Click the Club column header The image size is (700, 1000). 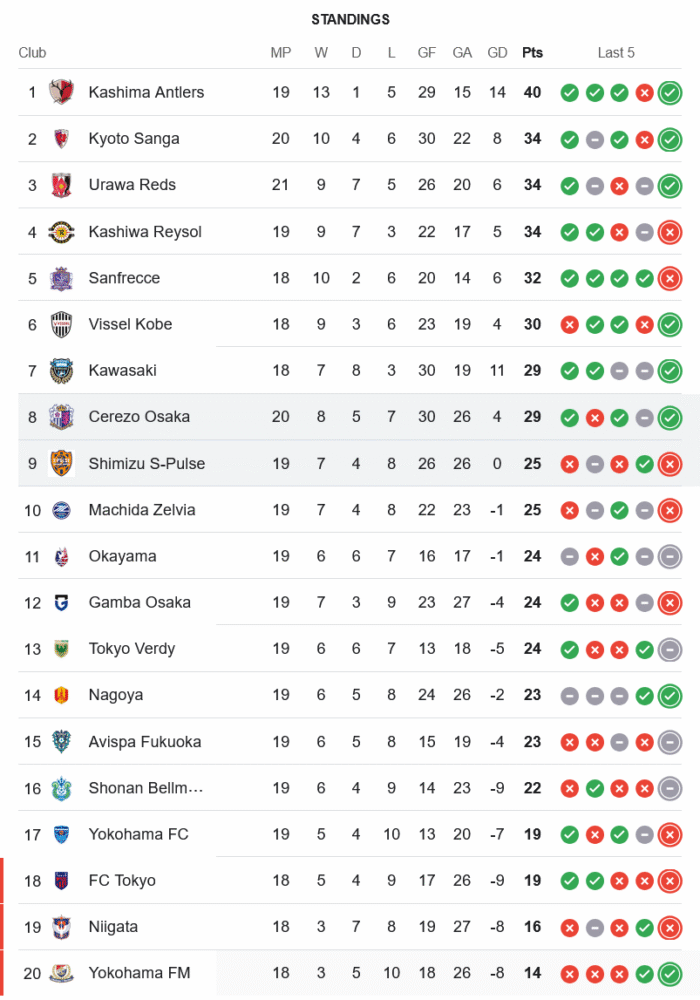32,53
